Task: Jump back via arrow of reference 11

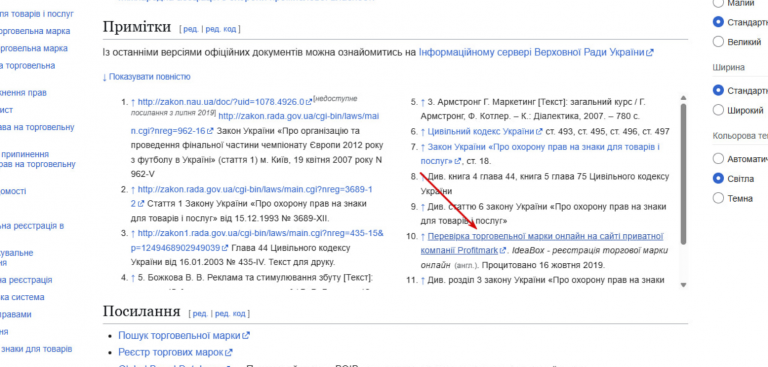Action: (x=423, y=280)
